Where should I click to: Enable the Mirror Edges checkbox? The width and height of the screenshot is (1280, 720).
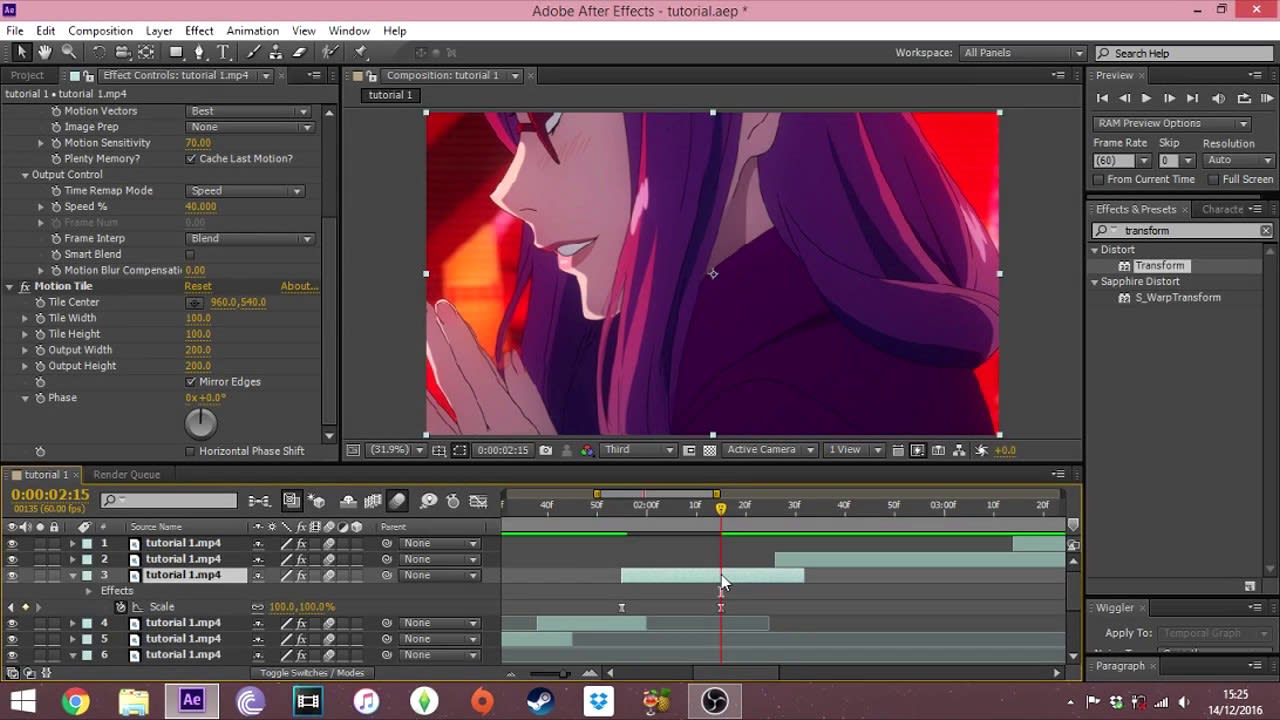click(x=191, y=381)
